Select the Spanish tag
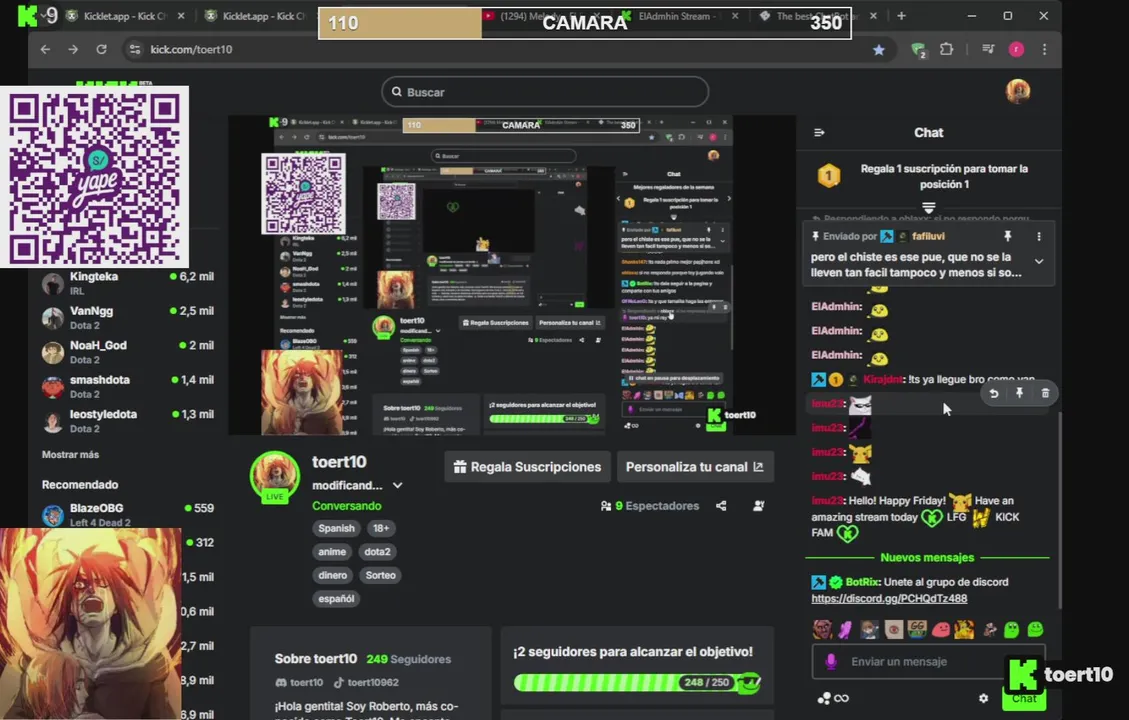Viewport: 1129px width, 720px height. [x=336, y=528]
